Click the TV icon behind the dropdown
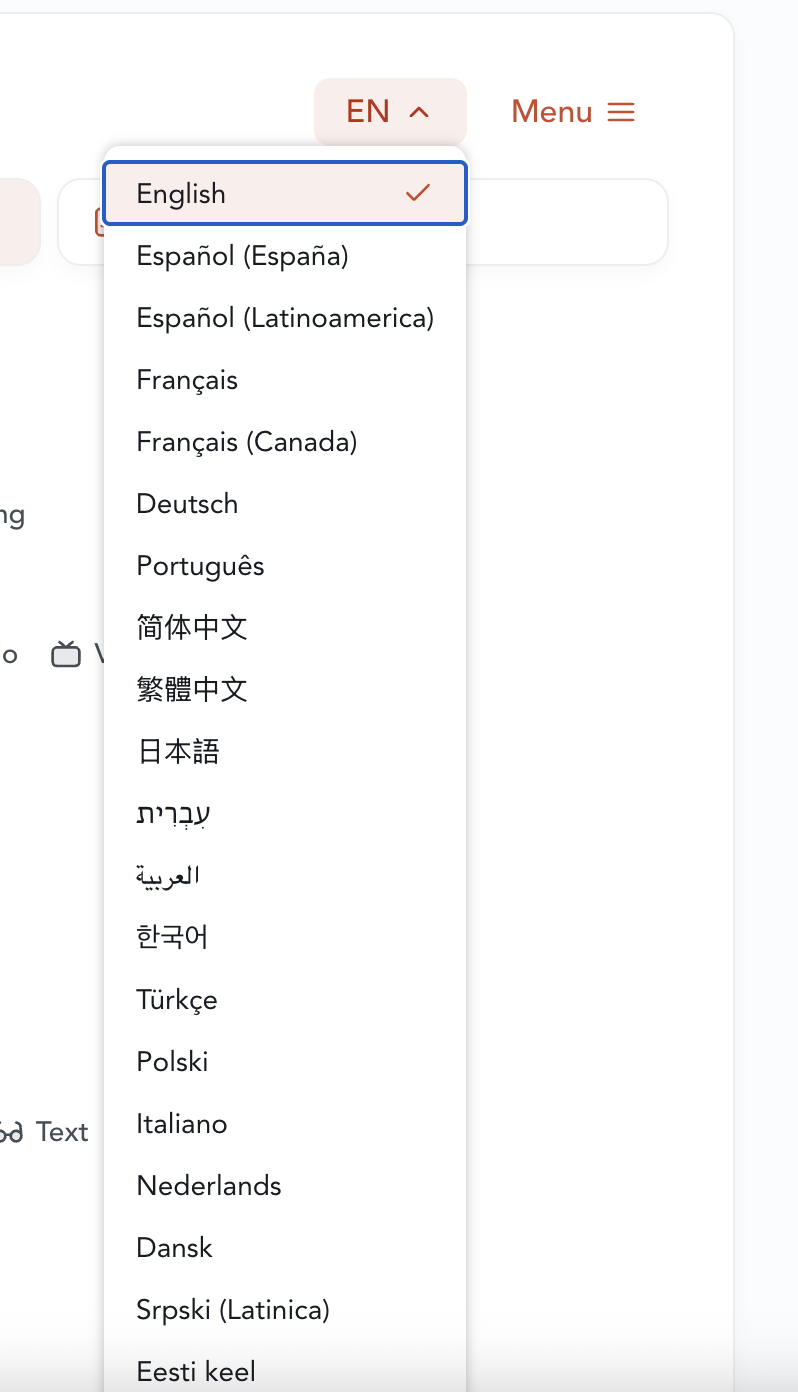This screenshot has height=1392, width=798. (66, 656)
